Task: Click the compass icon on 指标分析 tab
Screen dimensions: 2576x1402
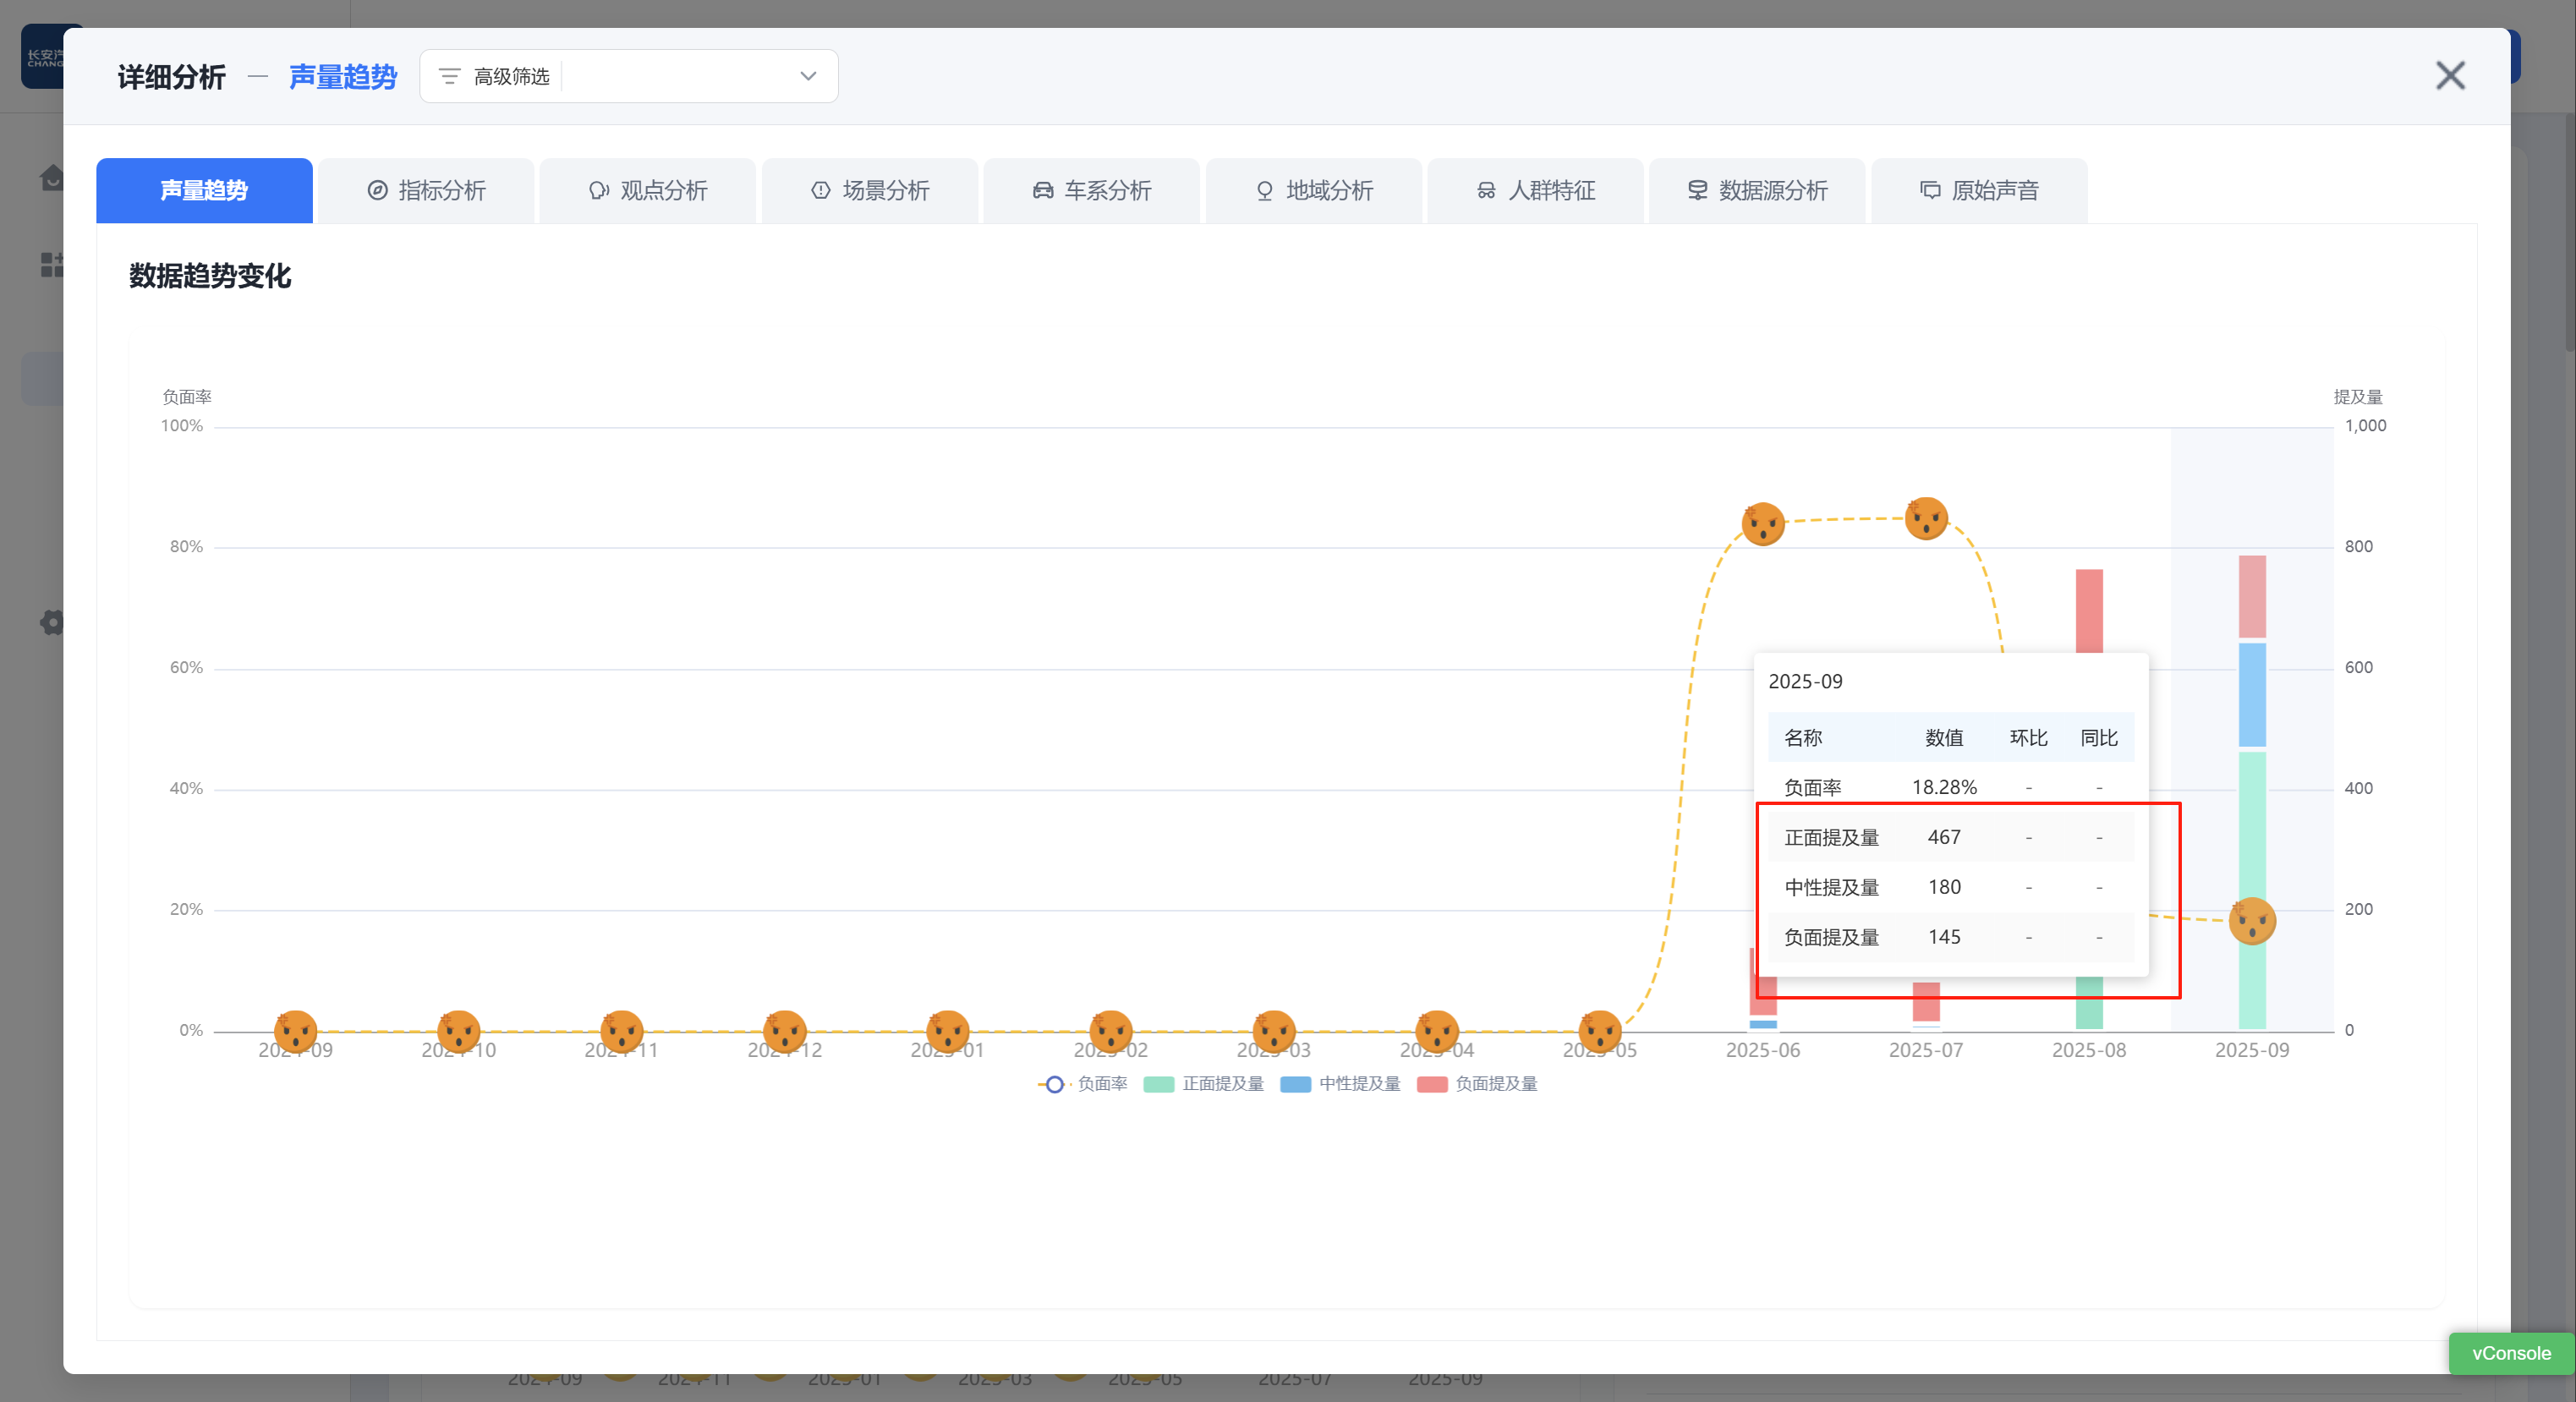Action: (x=377, y=190)
